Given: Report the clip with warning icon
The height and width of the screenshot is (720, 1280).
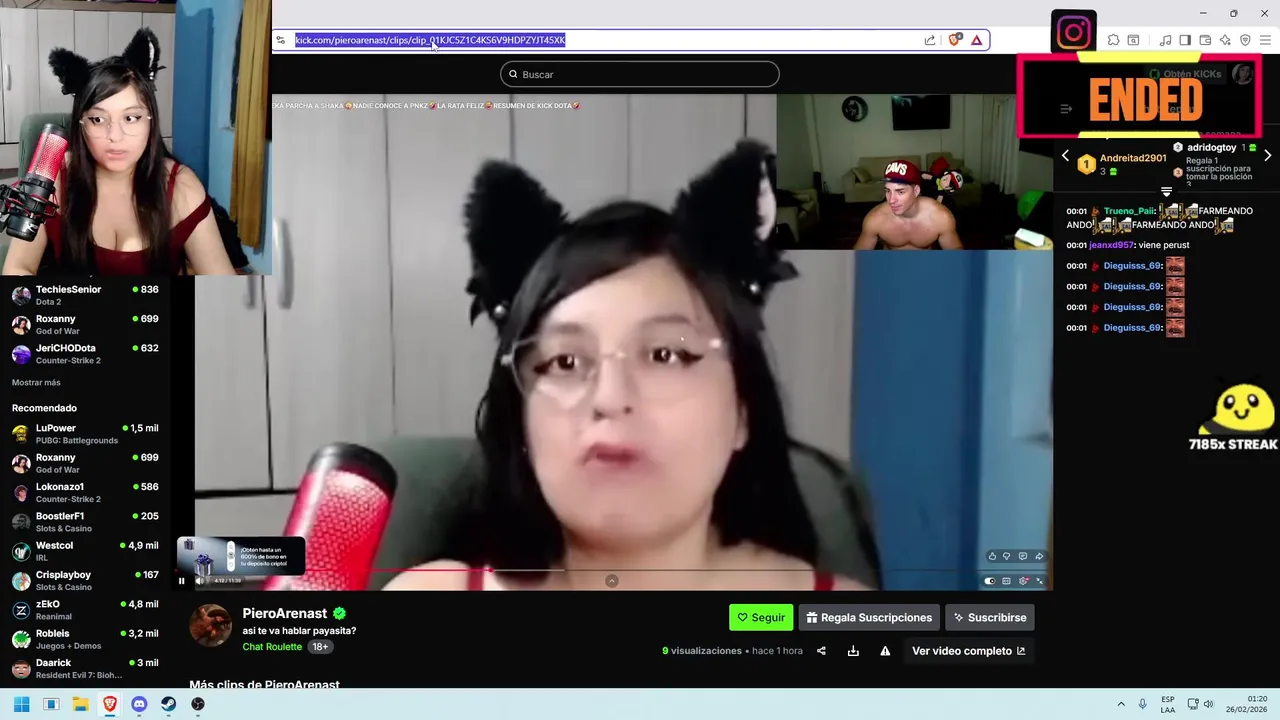Looking at the screenshot, I should 885,651.
